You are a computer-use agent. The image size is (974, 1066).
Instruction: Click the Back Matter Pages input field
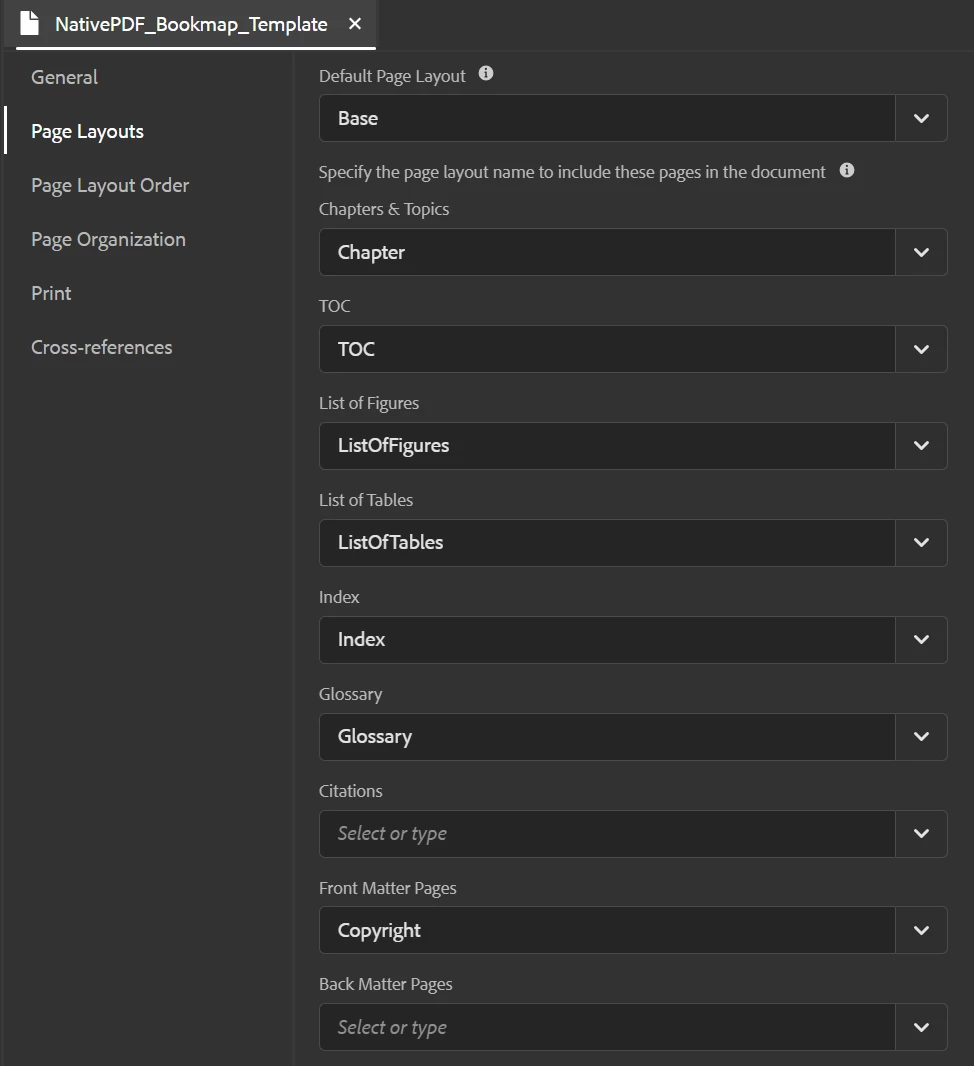click(606, 1028)
